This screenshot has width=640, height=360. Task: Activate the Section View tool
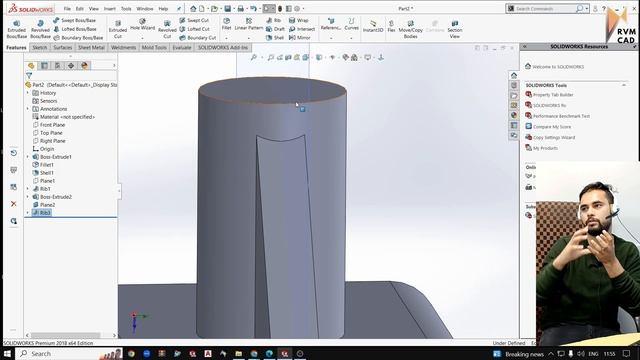455,29
